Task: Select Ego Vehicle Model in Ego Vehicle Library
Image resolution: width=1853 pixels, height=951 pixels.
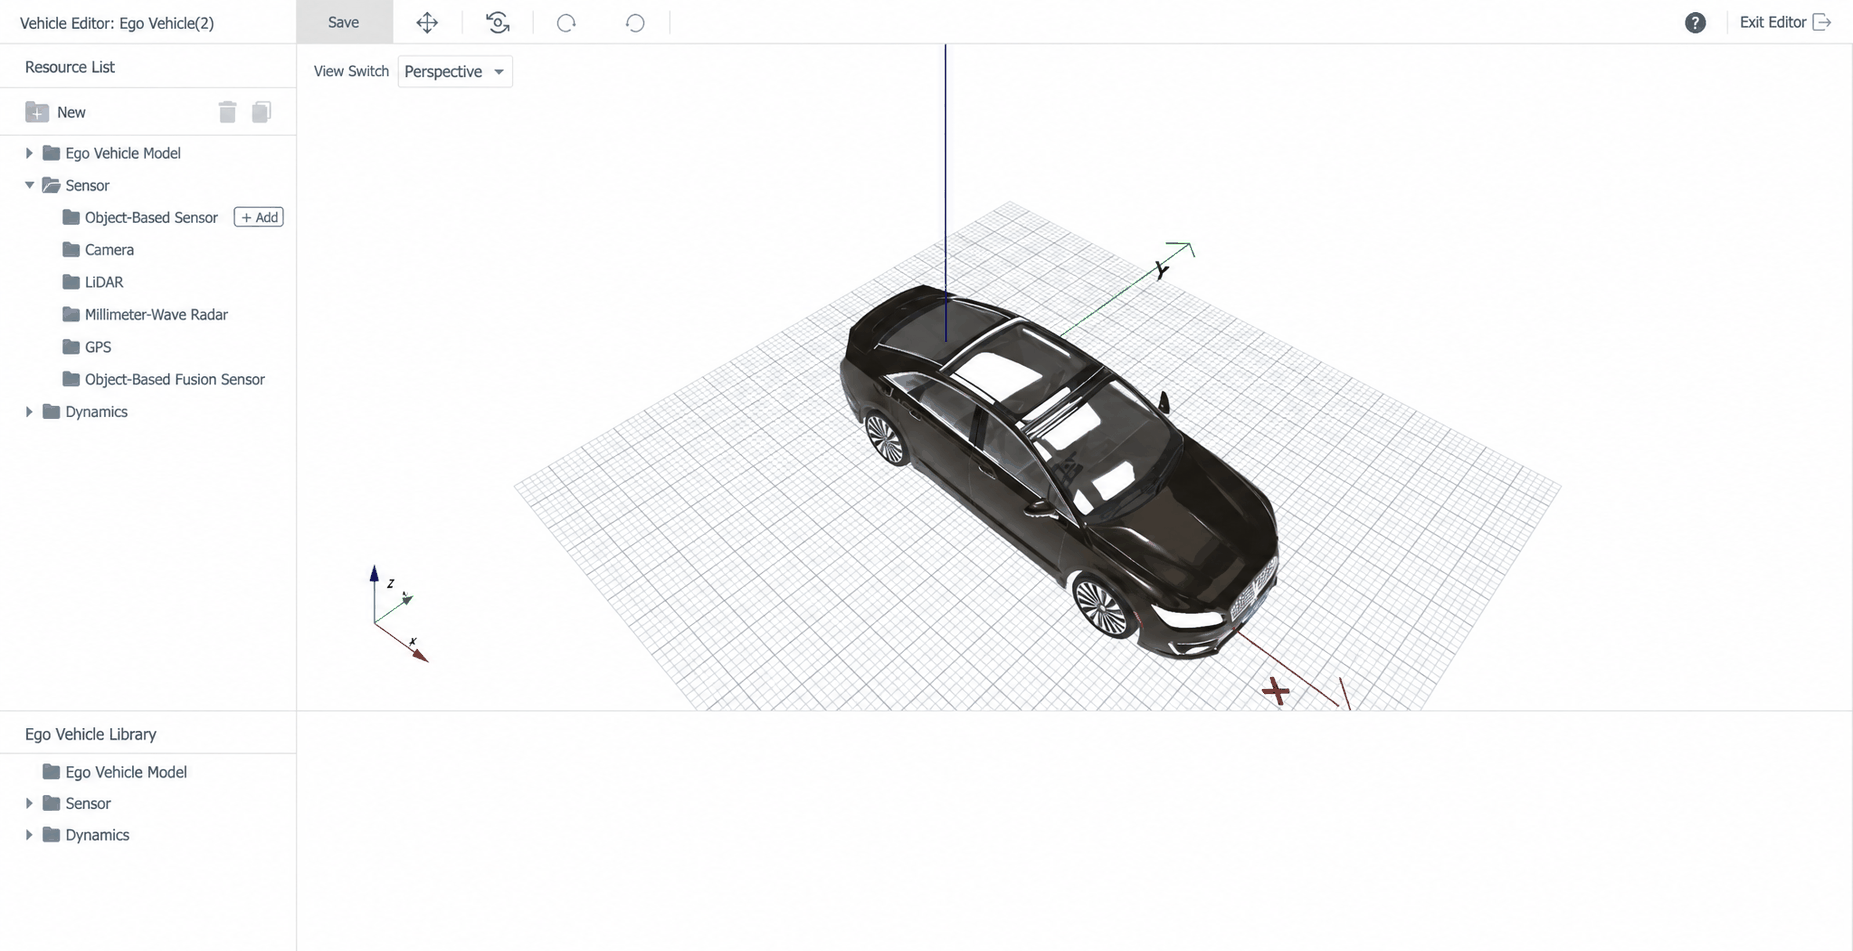Action: click(115, 772)
